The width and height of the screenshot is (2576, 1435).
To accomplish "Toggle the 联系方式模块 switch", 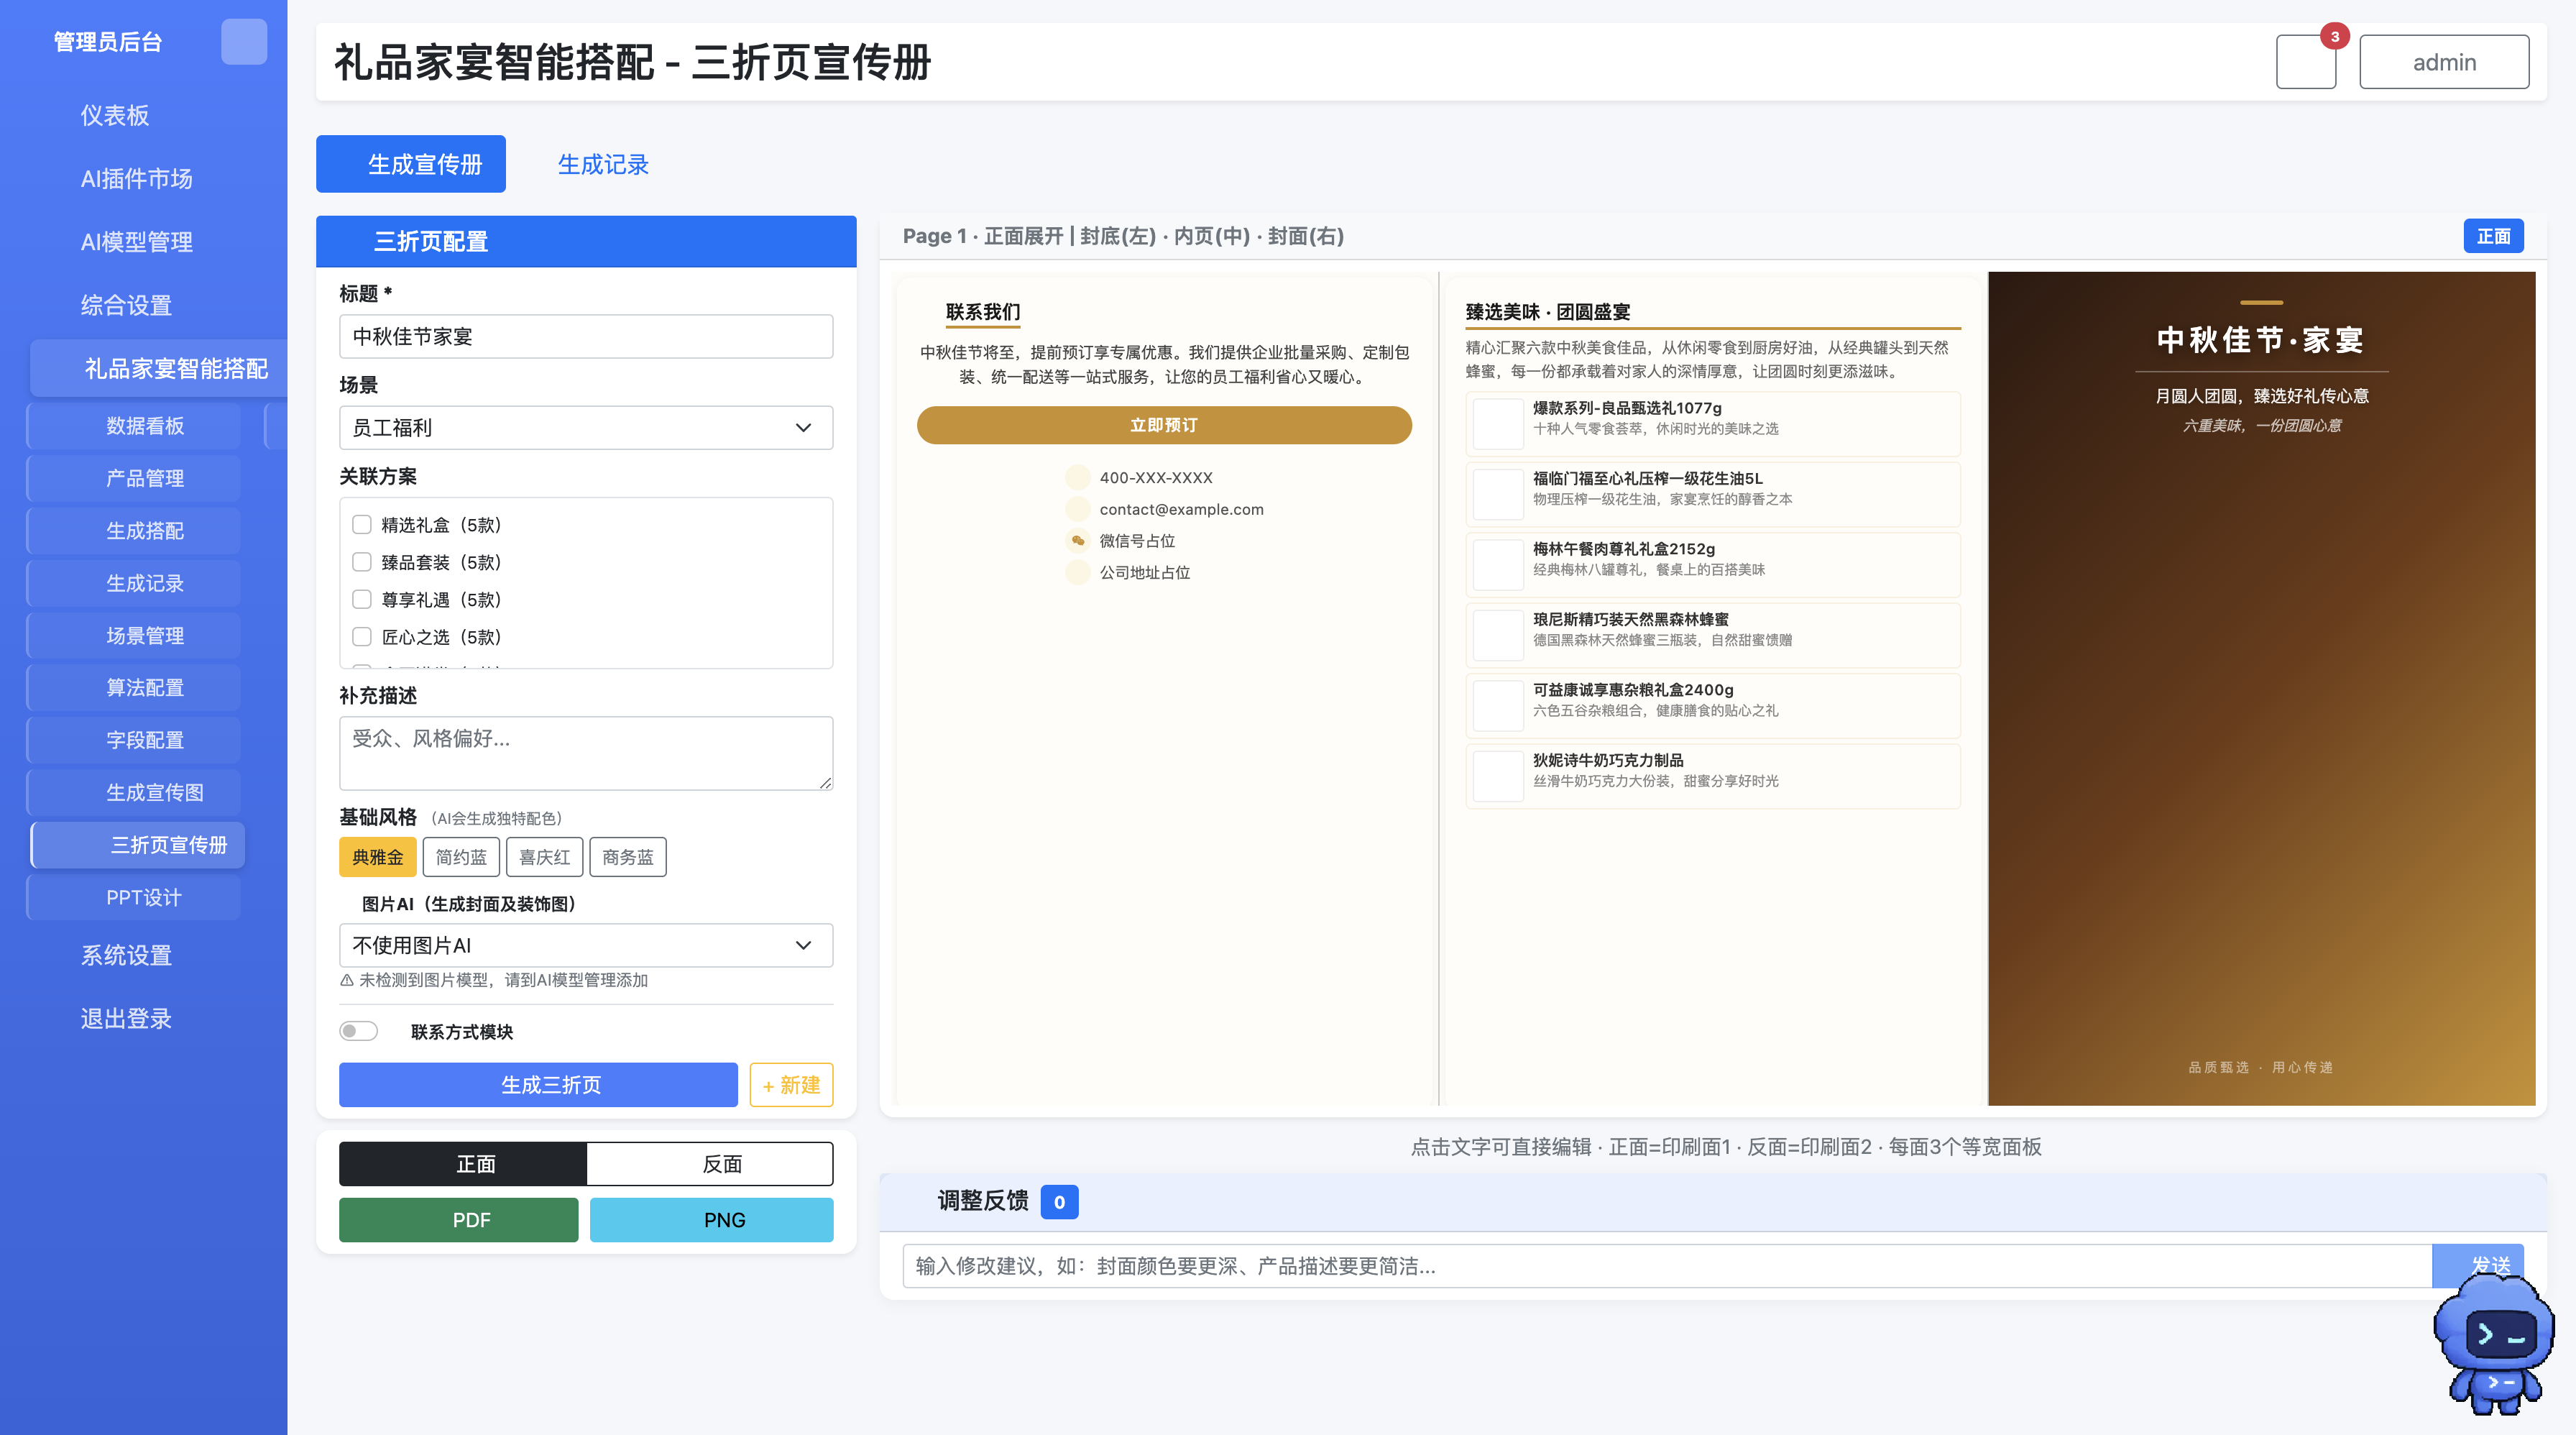I will tap(359, 1031).
